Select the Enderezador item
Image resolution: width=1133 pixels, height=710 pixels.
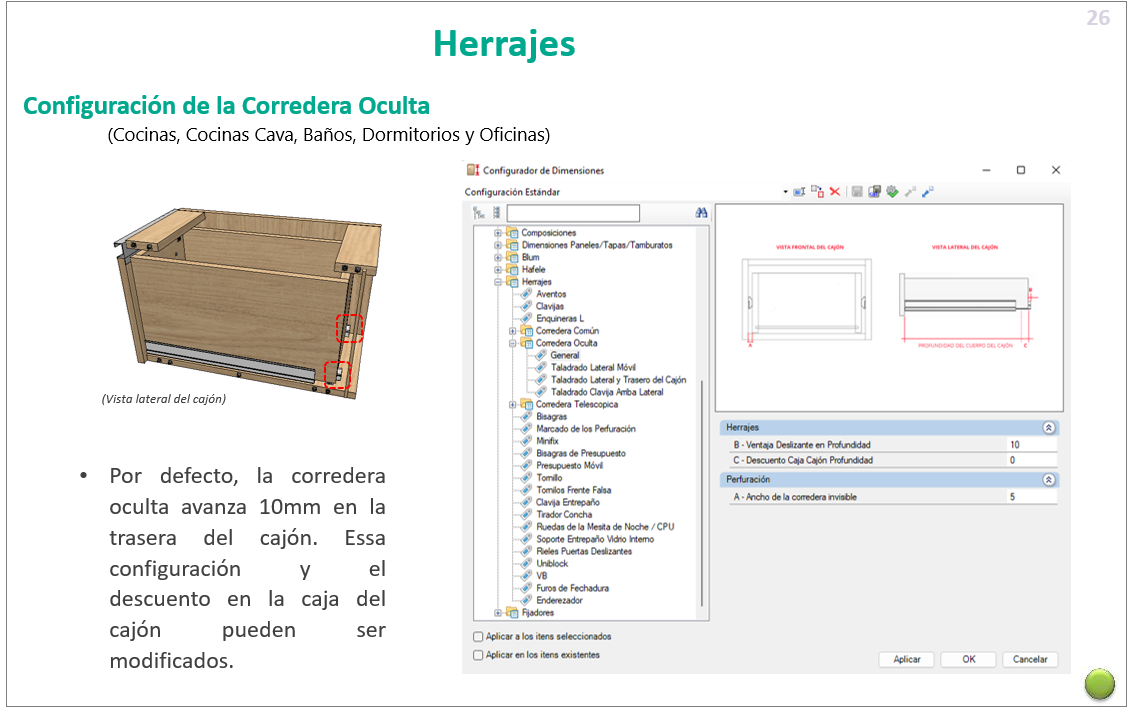coord(559,601)
